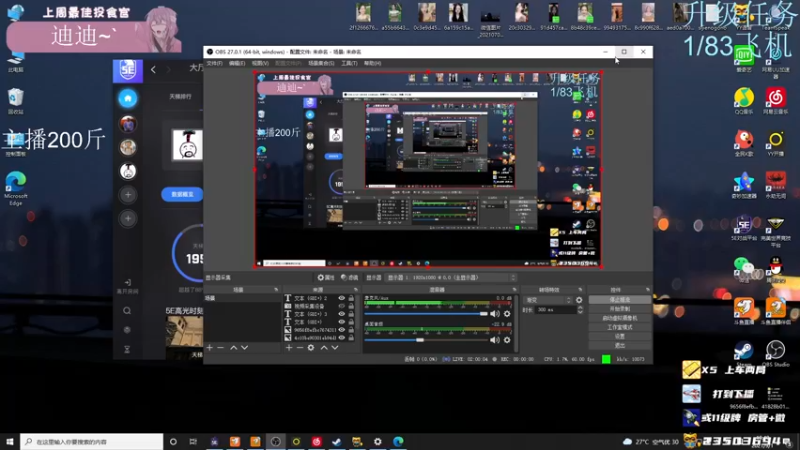Click the 开始录制 button
The width and height of the screenshot is (800, 450).
tap(619, 309)
